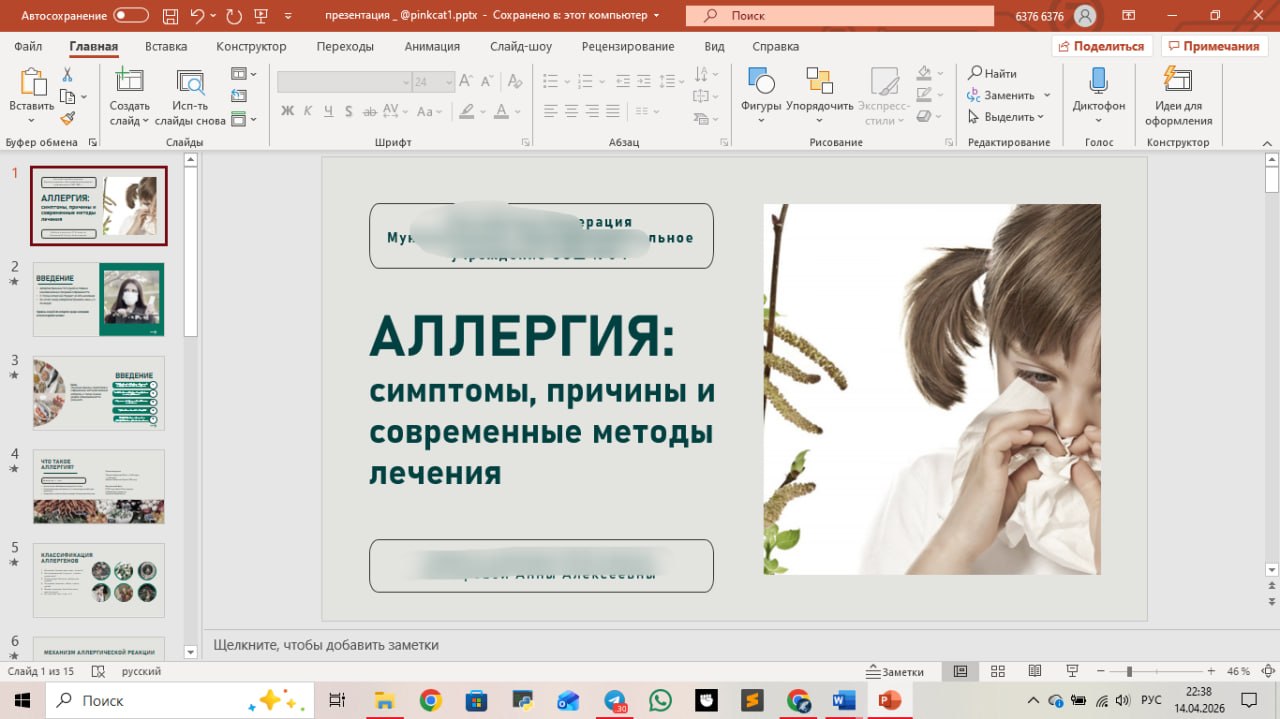Select slide 4 thumbnail ЧТО ТАКОЕ АЛЛЕРГИЯ
Viewport: 1280px width, 719px height.
coord(99,487)
